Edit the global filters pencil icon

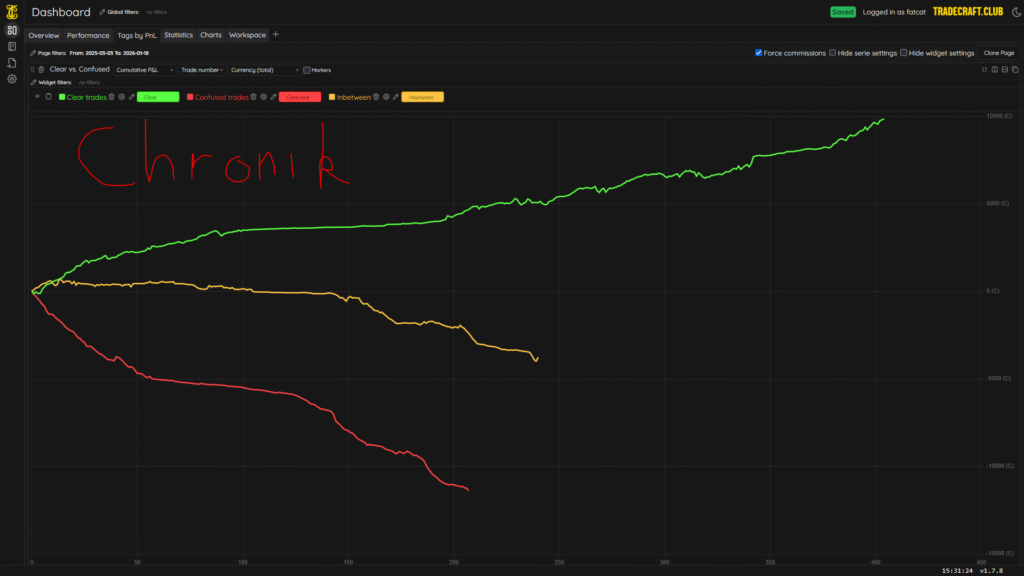click(x=102, y=12)
